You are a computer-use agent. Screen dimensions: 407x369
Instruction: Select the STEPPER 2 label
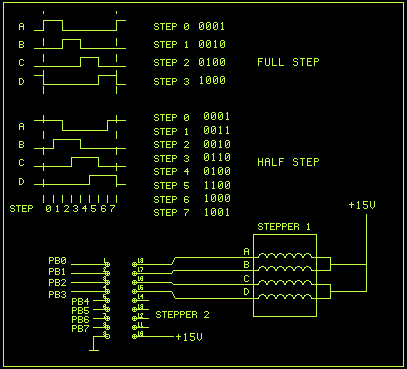[x=182, y=315]
